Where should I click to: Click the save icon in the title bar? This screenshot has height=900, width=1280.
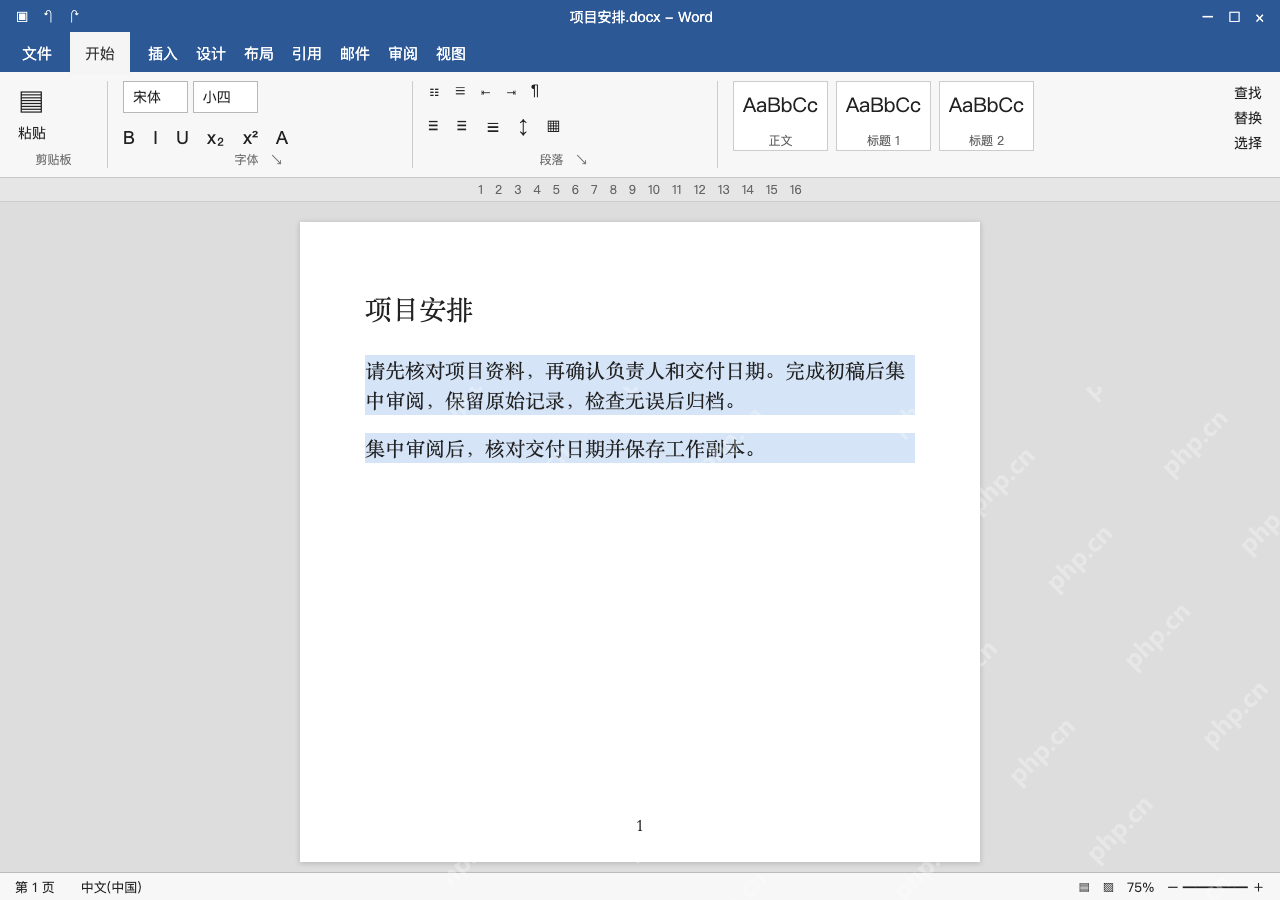22,16
